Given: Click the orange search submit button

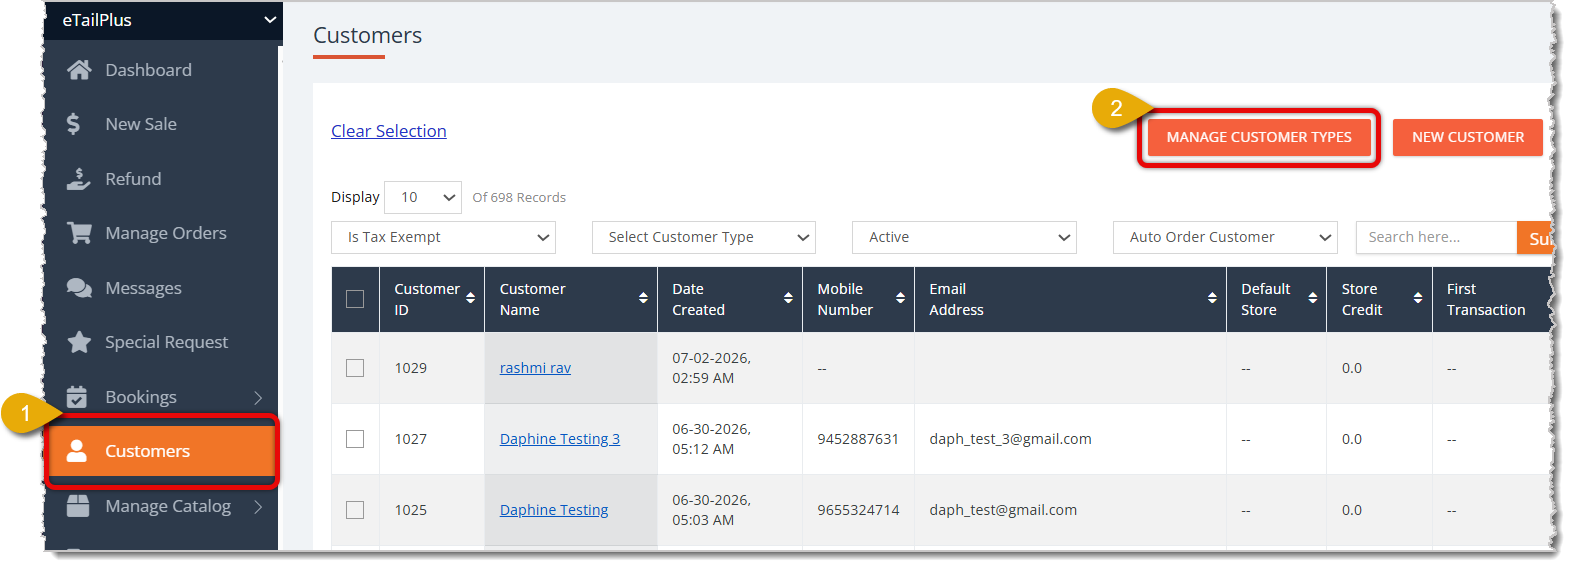Looking at the screenshot, I should (x=1535, y=238).
